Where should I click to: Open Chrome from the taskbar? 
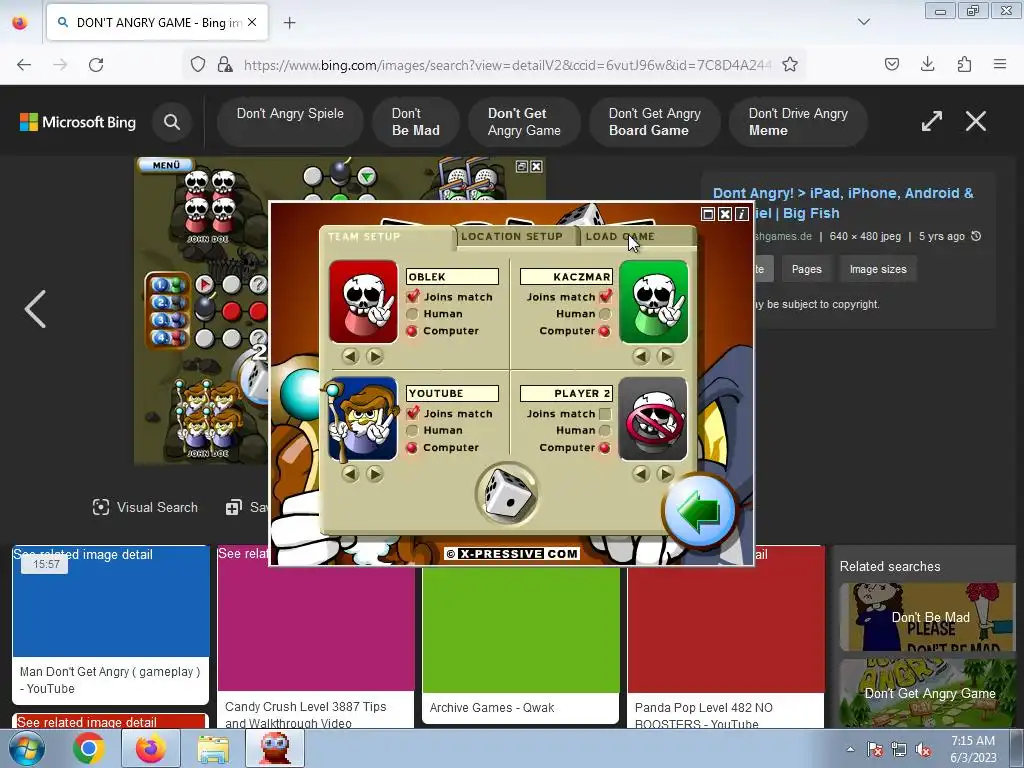point(88,748)
